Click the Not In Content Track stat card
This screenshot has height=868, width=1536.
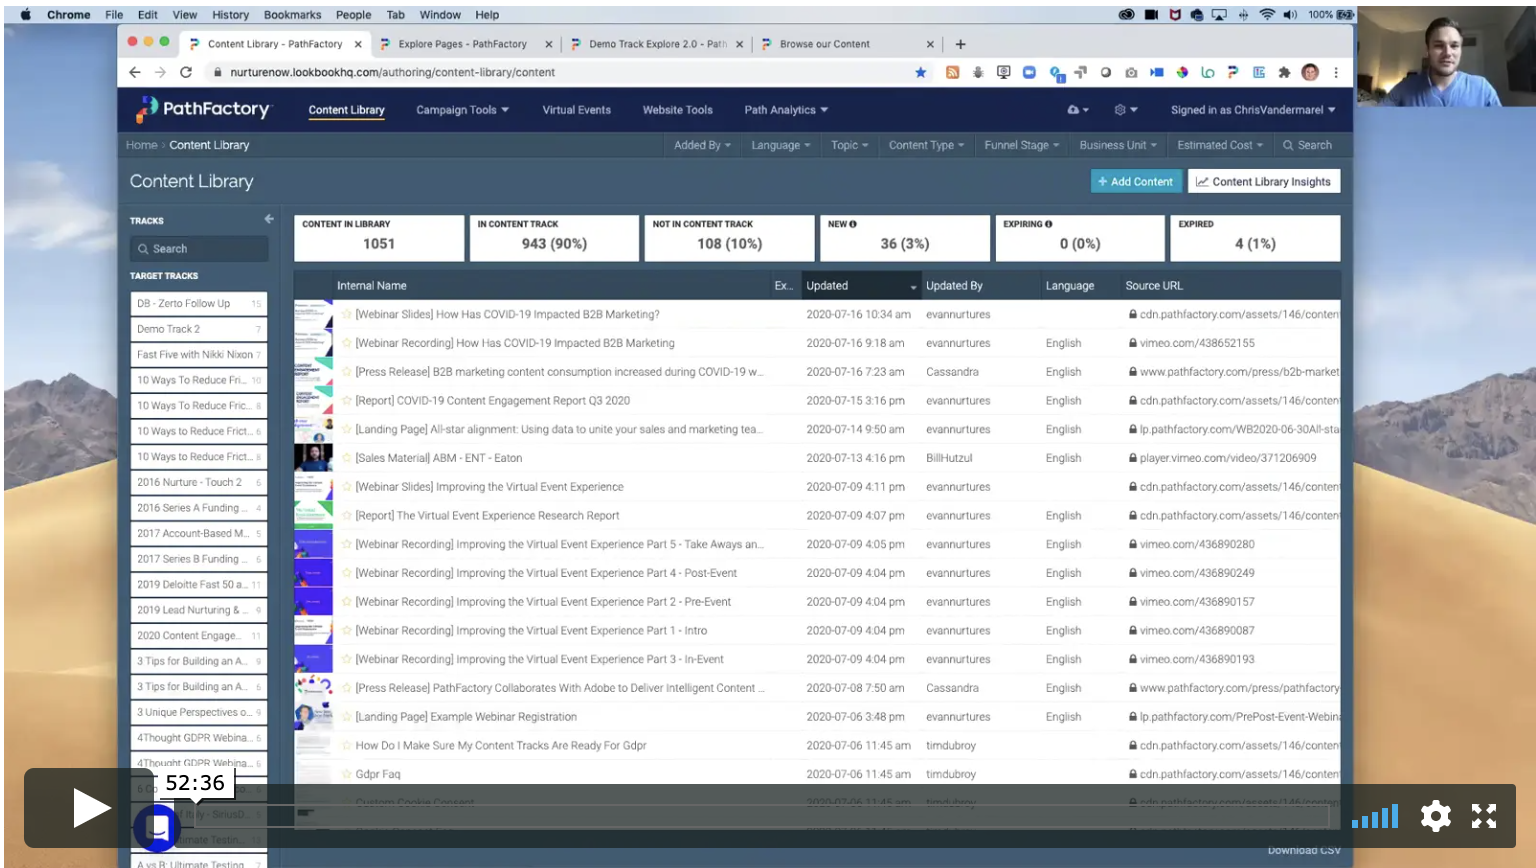[x=729, y=238]
